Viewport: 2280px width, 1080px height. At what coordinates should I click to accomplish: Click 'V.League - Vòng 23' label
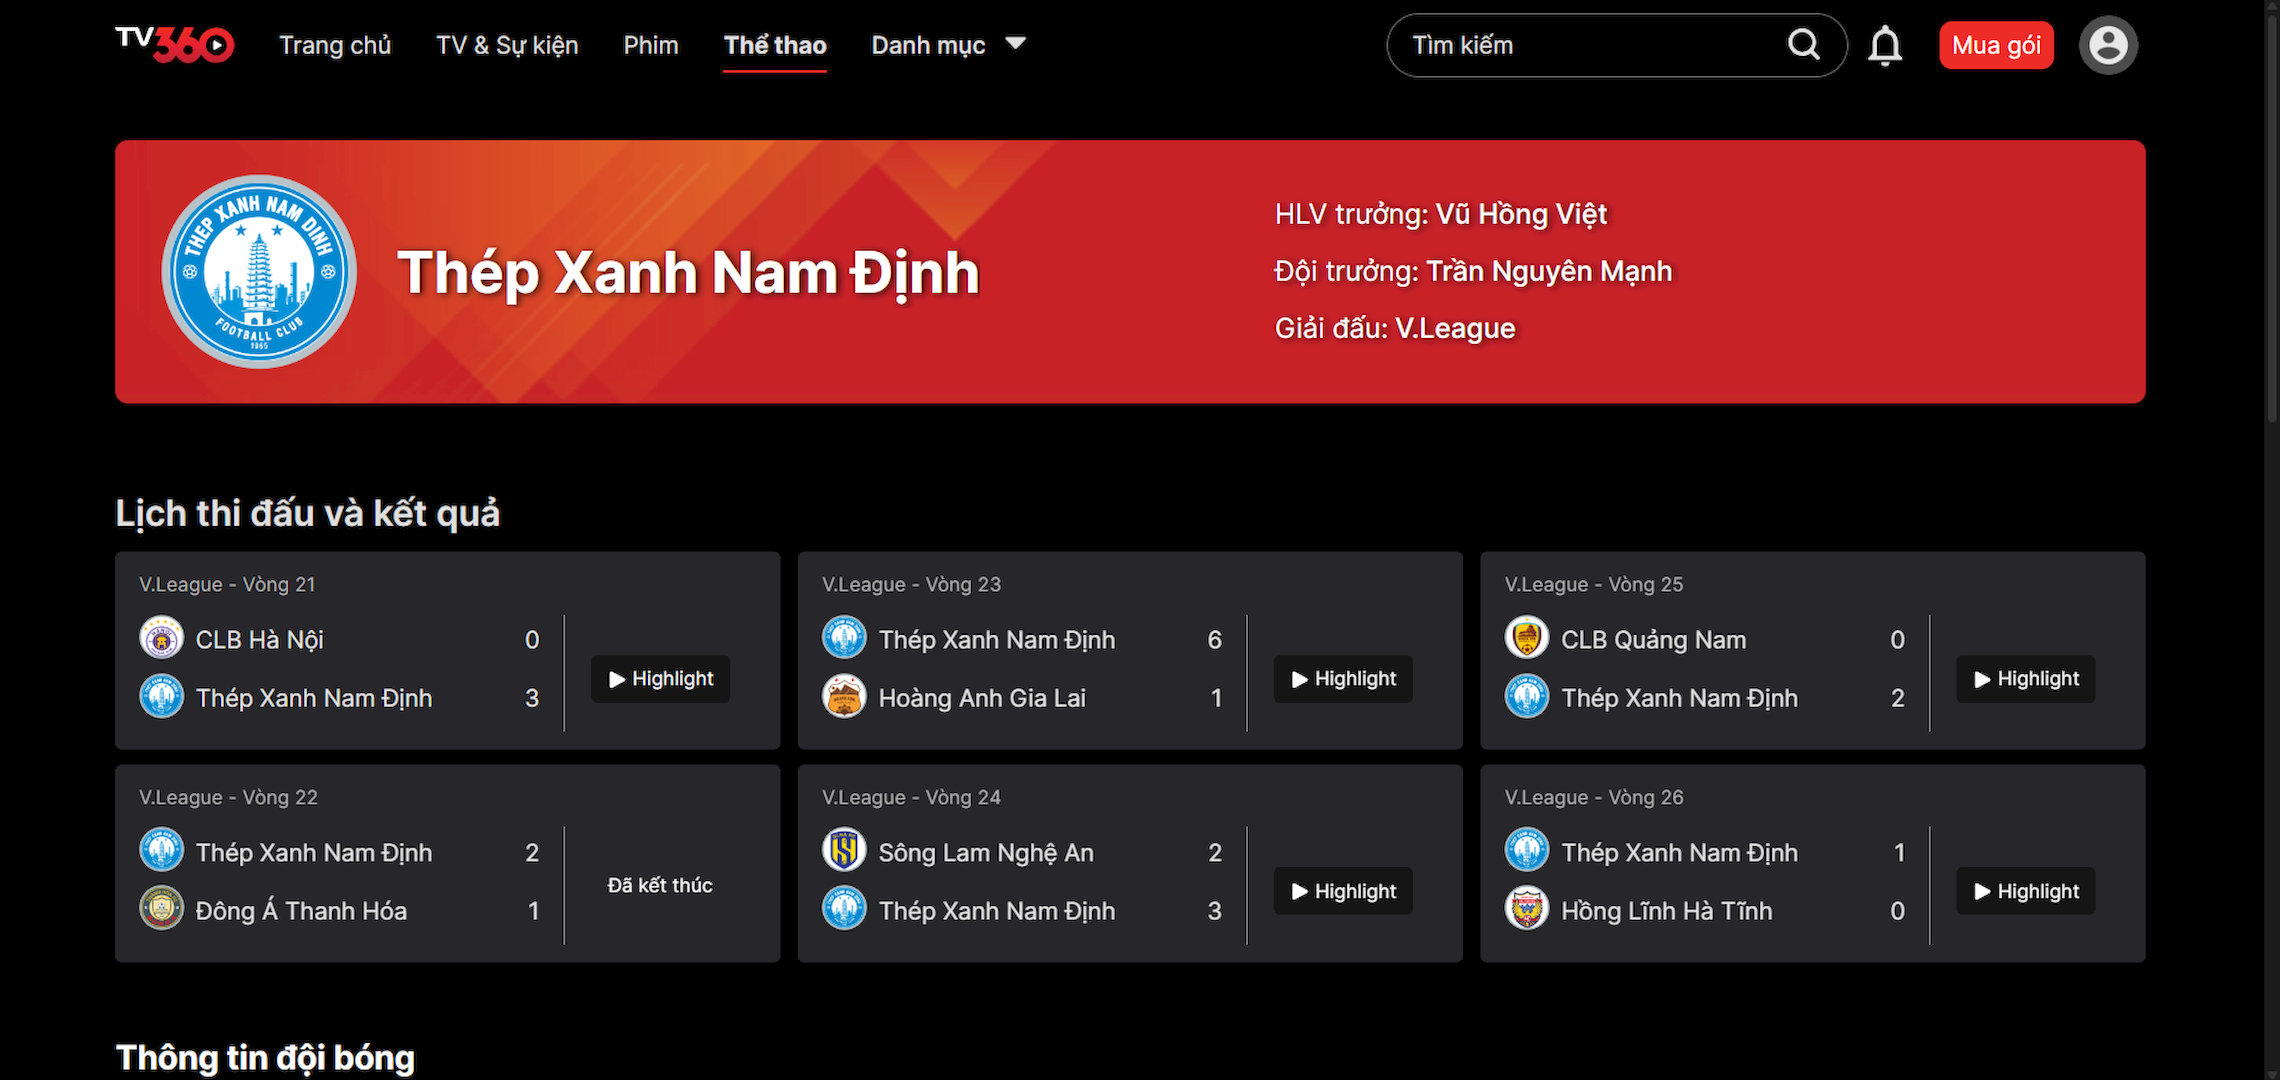pos(911,584)
